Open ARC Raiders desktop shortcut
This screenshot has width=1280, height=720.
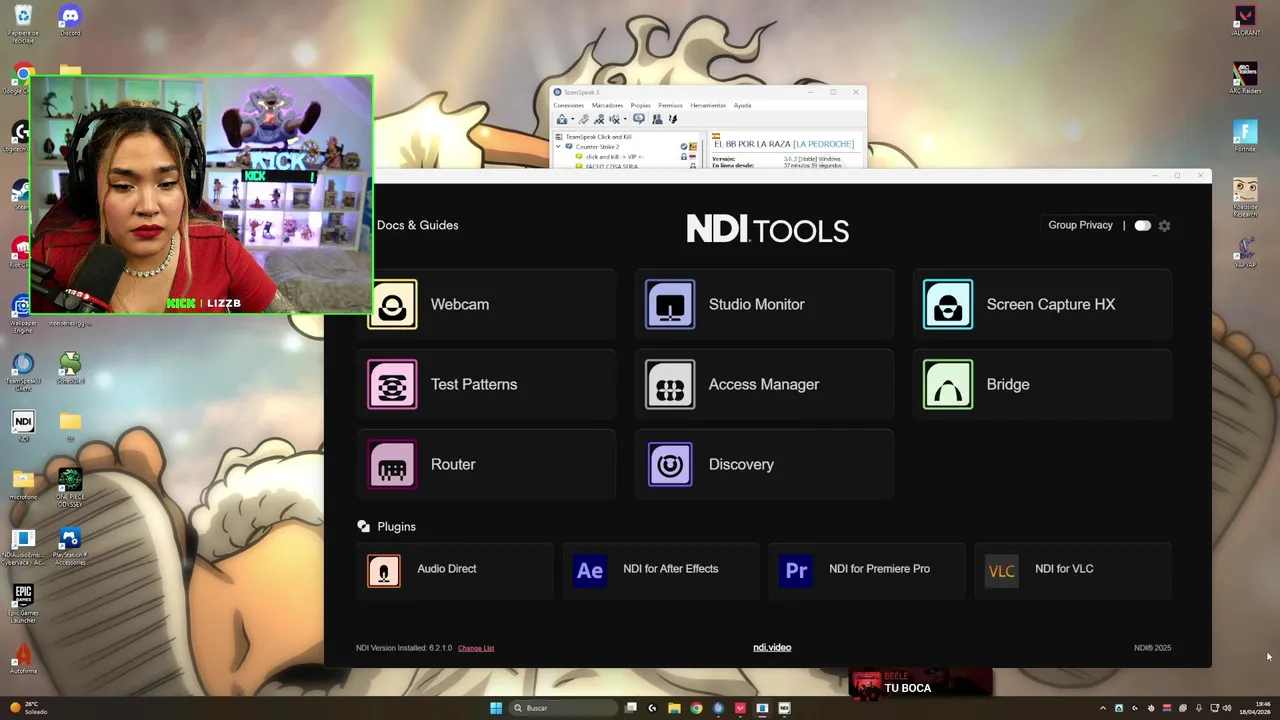[x=1245, y=78]
